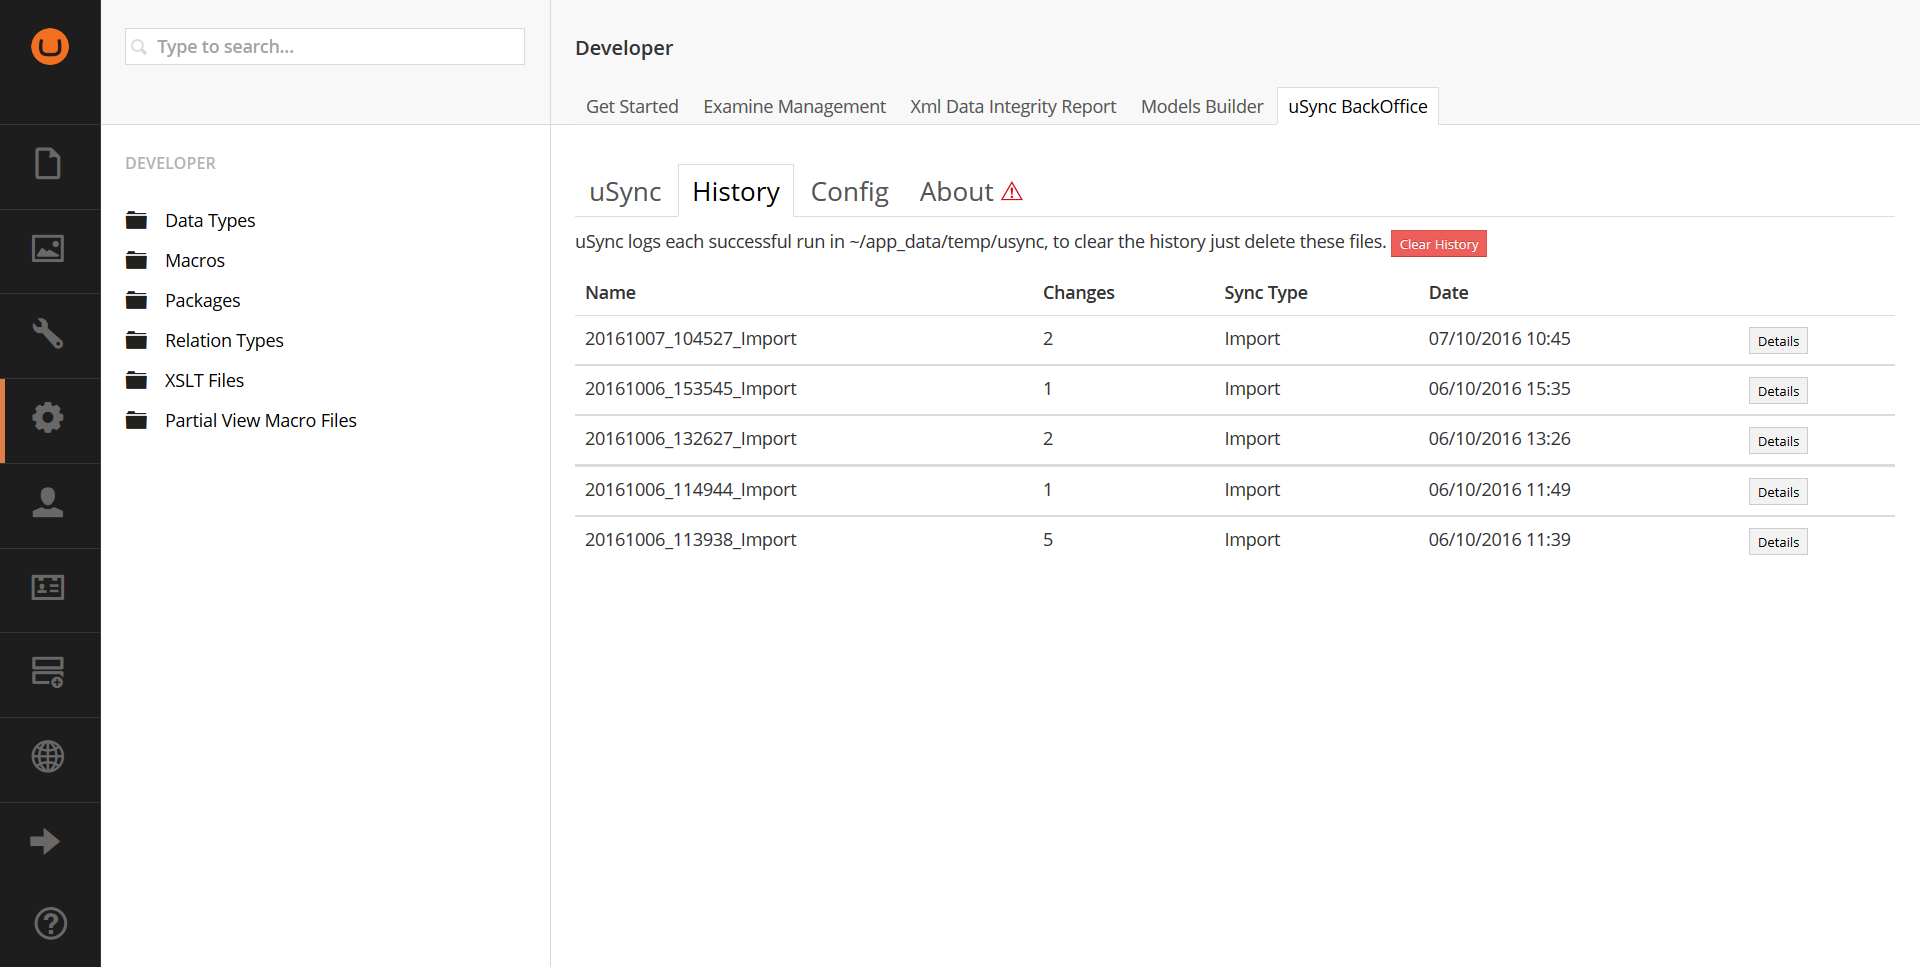1920x967 pixels.
Task: Open Partial View Macro Files node
Action: (x=261, y=420)
